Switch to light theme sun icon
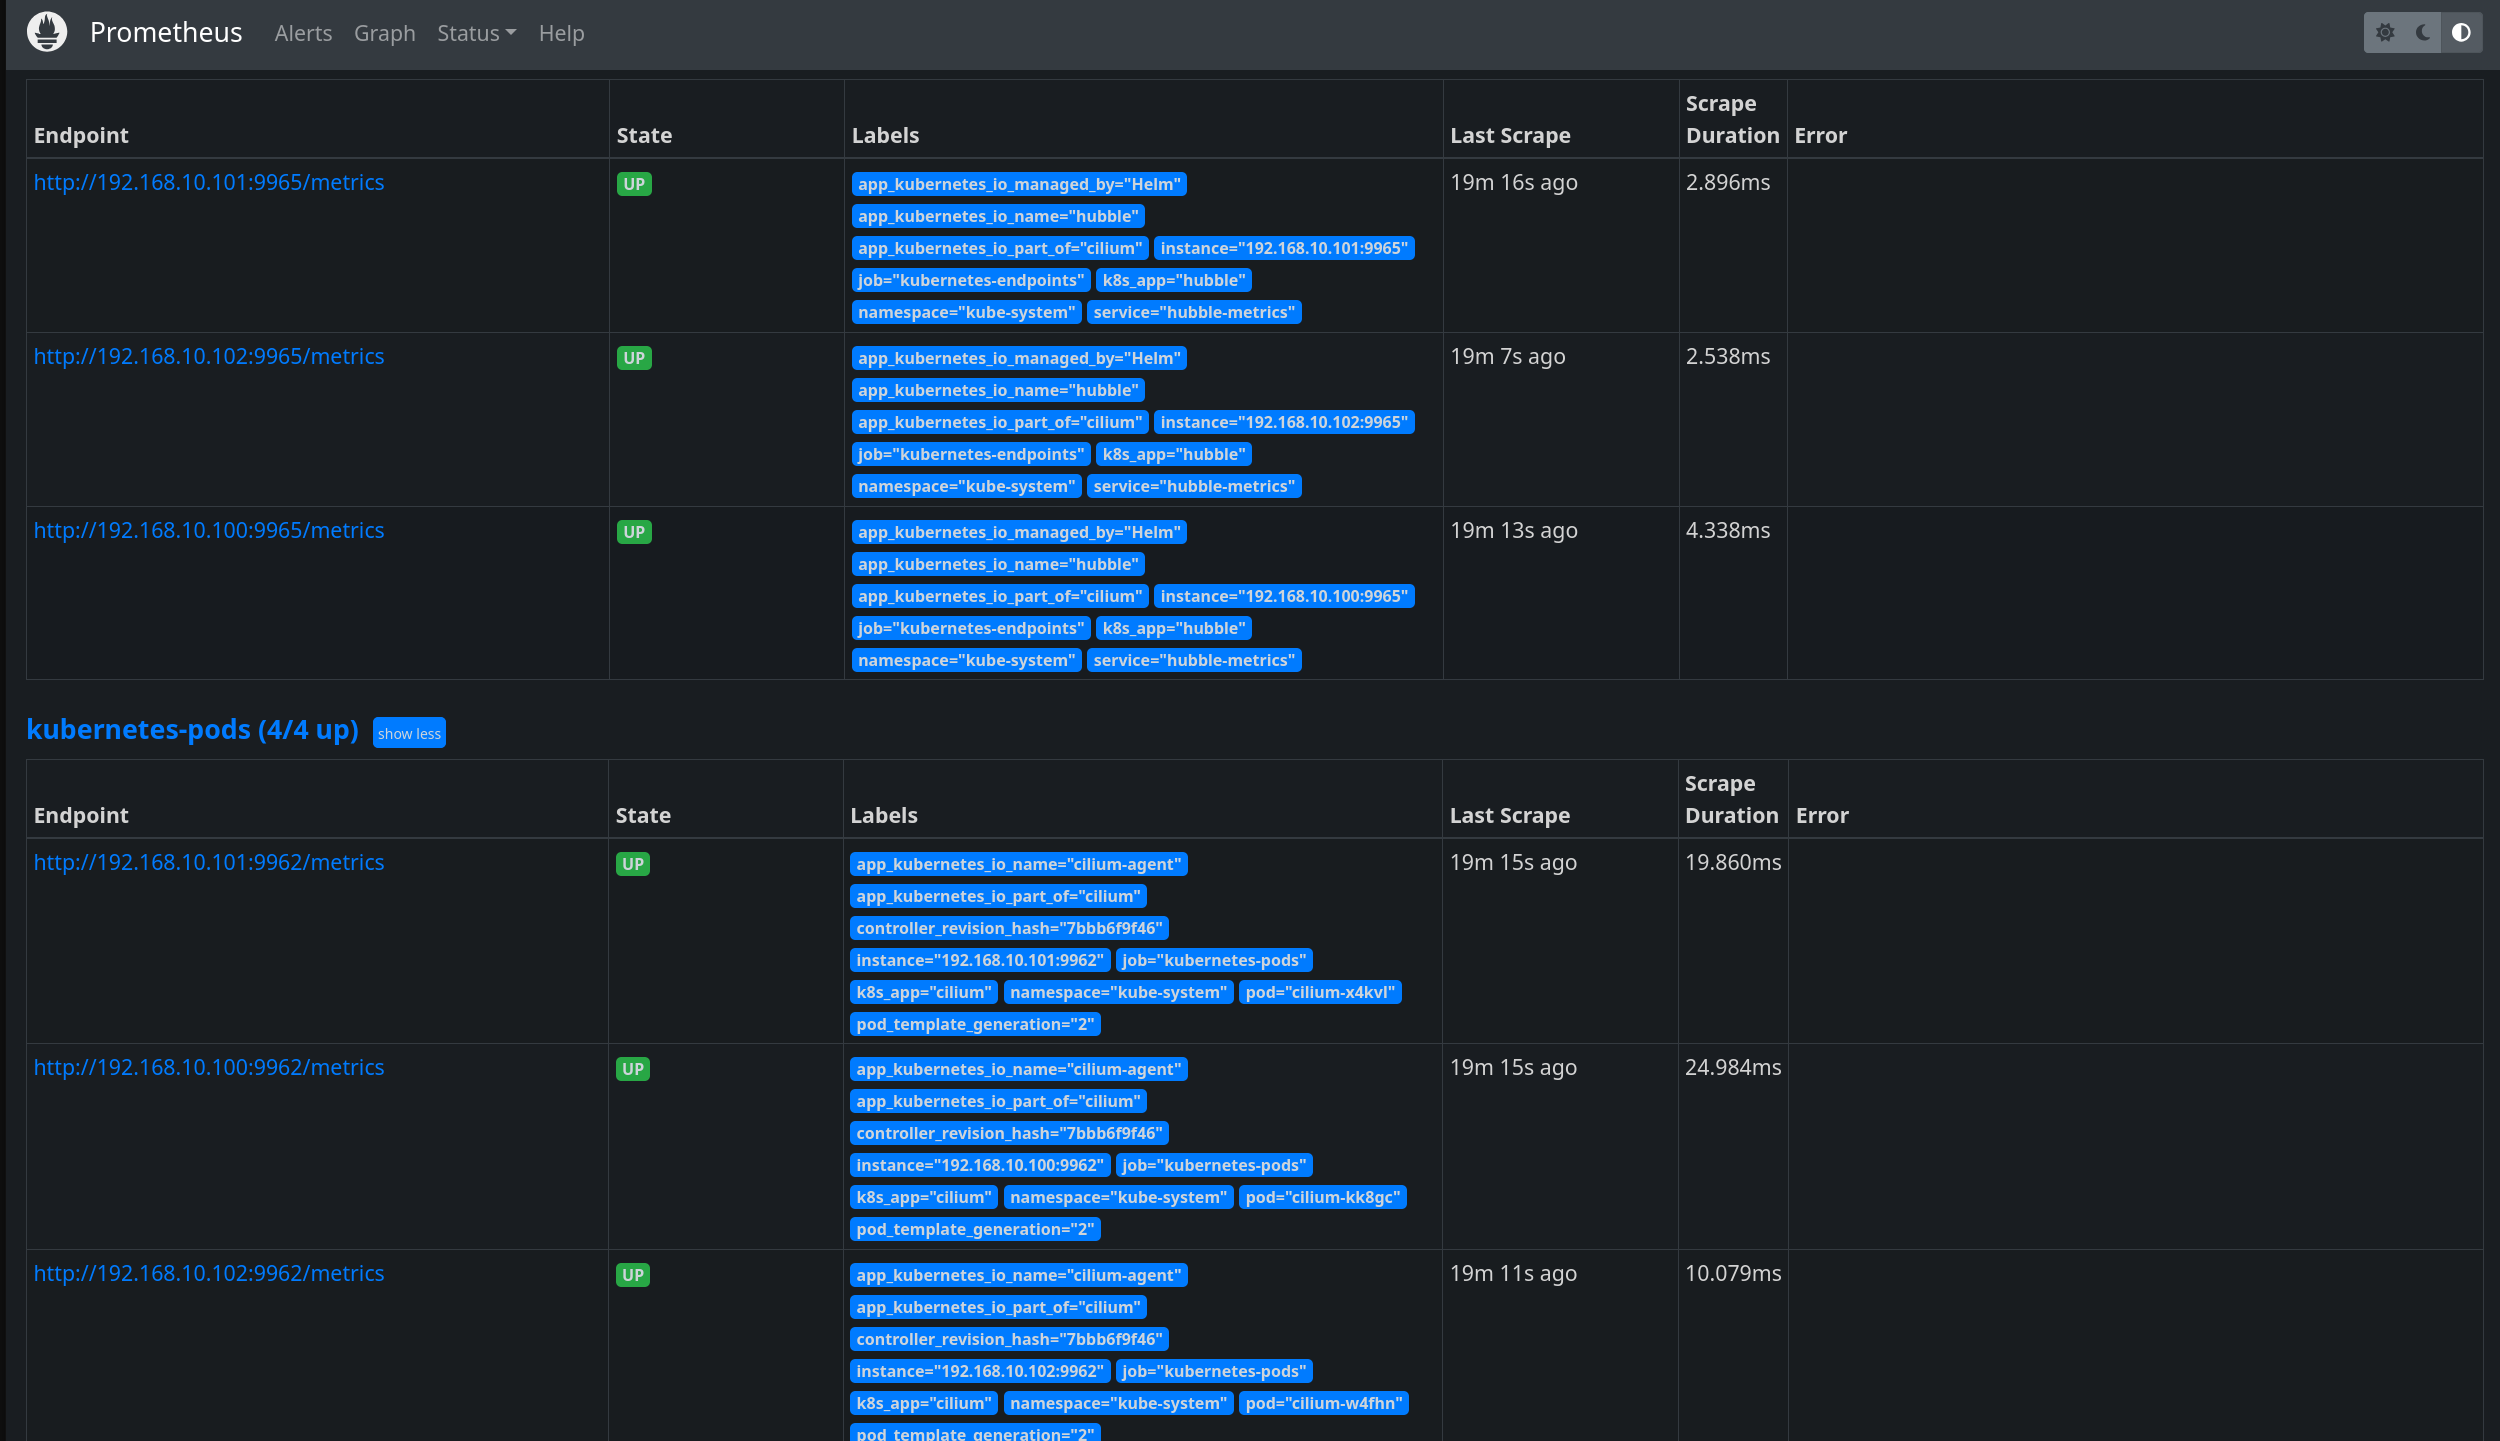This screenshot has height=1441, width=2500. pyautogui.click(x=2385, y=33)
